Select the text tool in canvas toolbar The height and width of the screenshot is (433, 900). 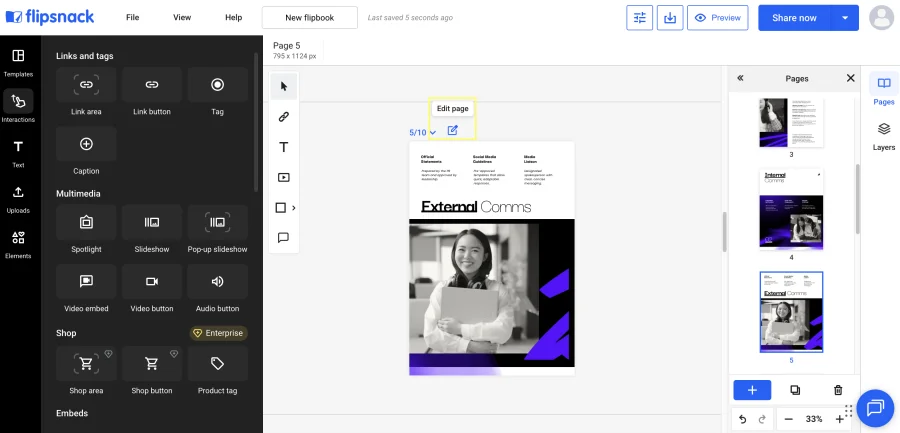point(284,148)
